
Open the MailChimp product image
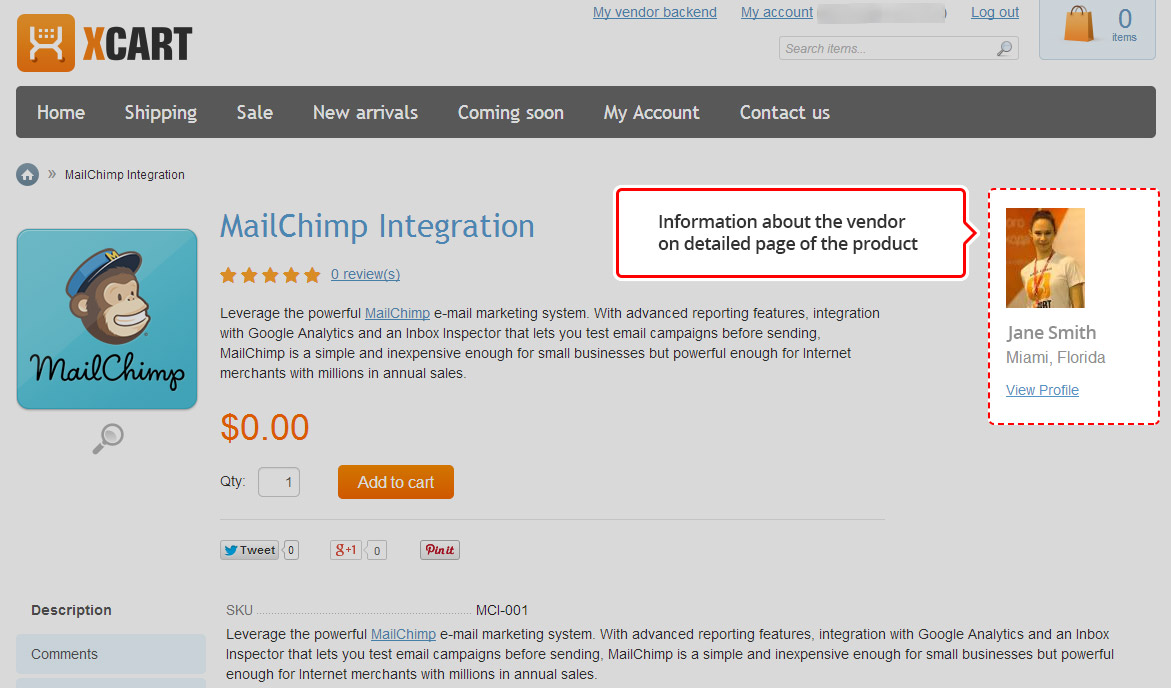[x=107, y=319]
